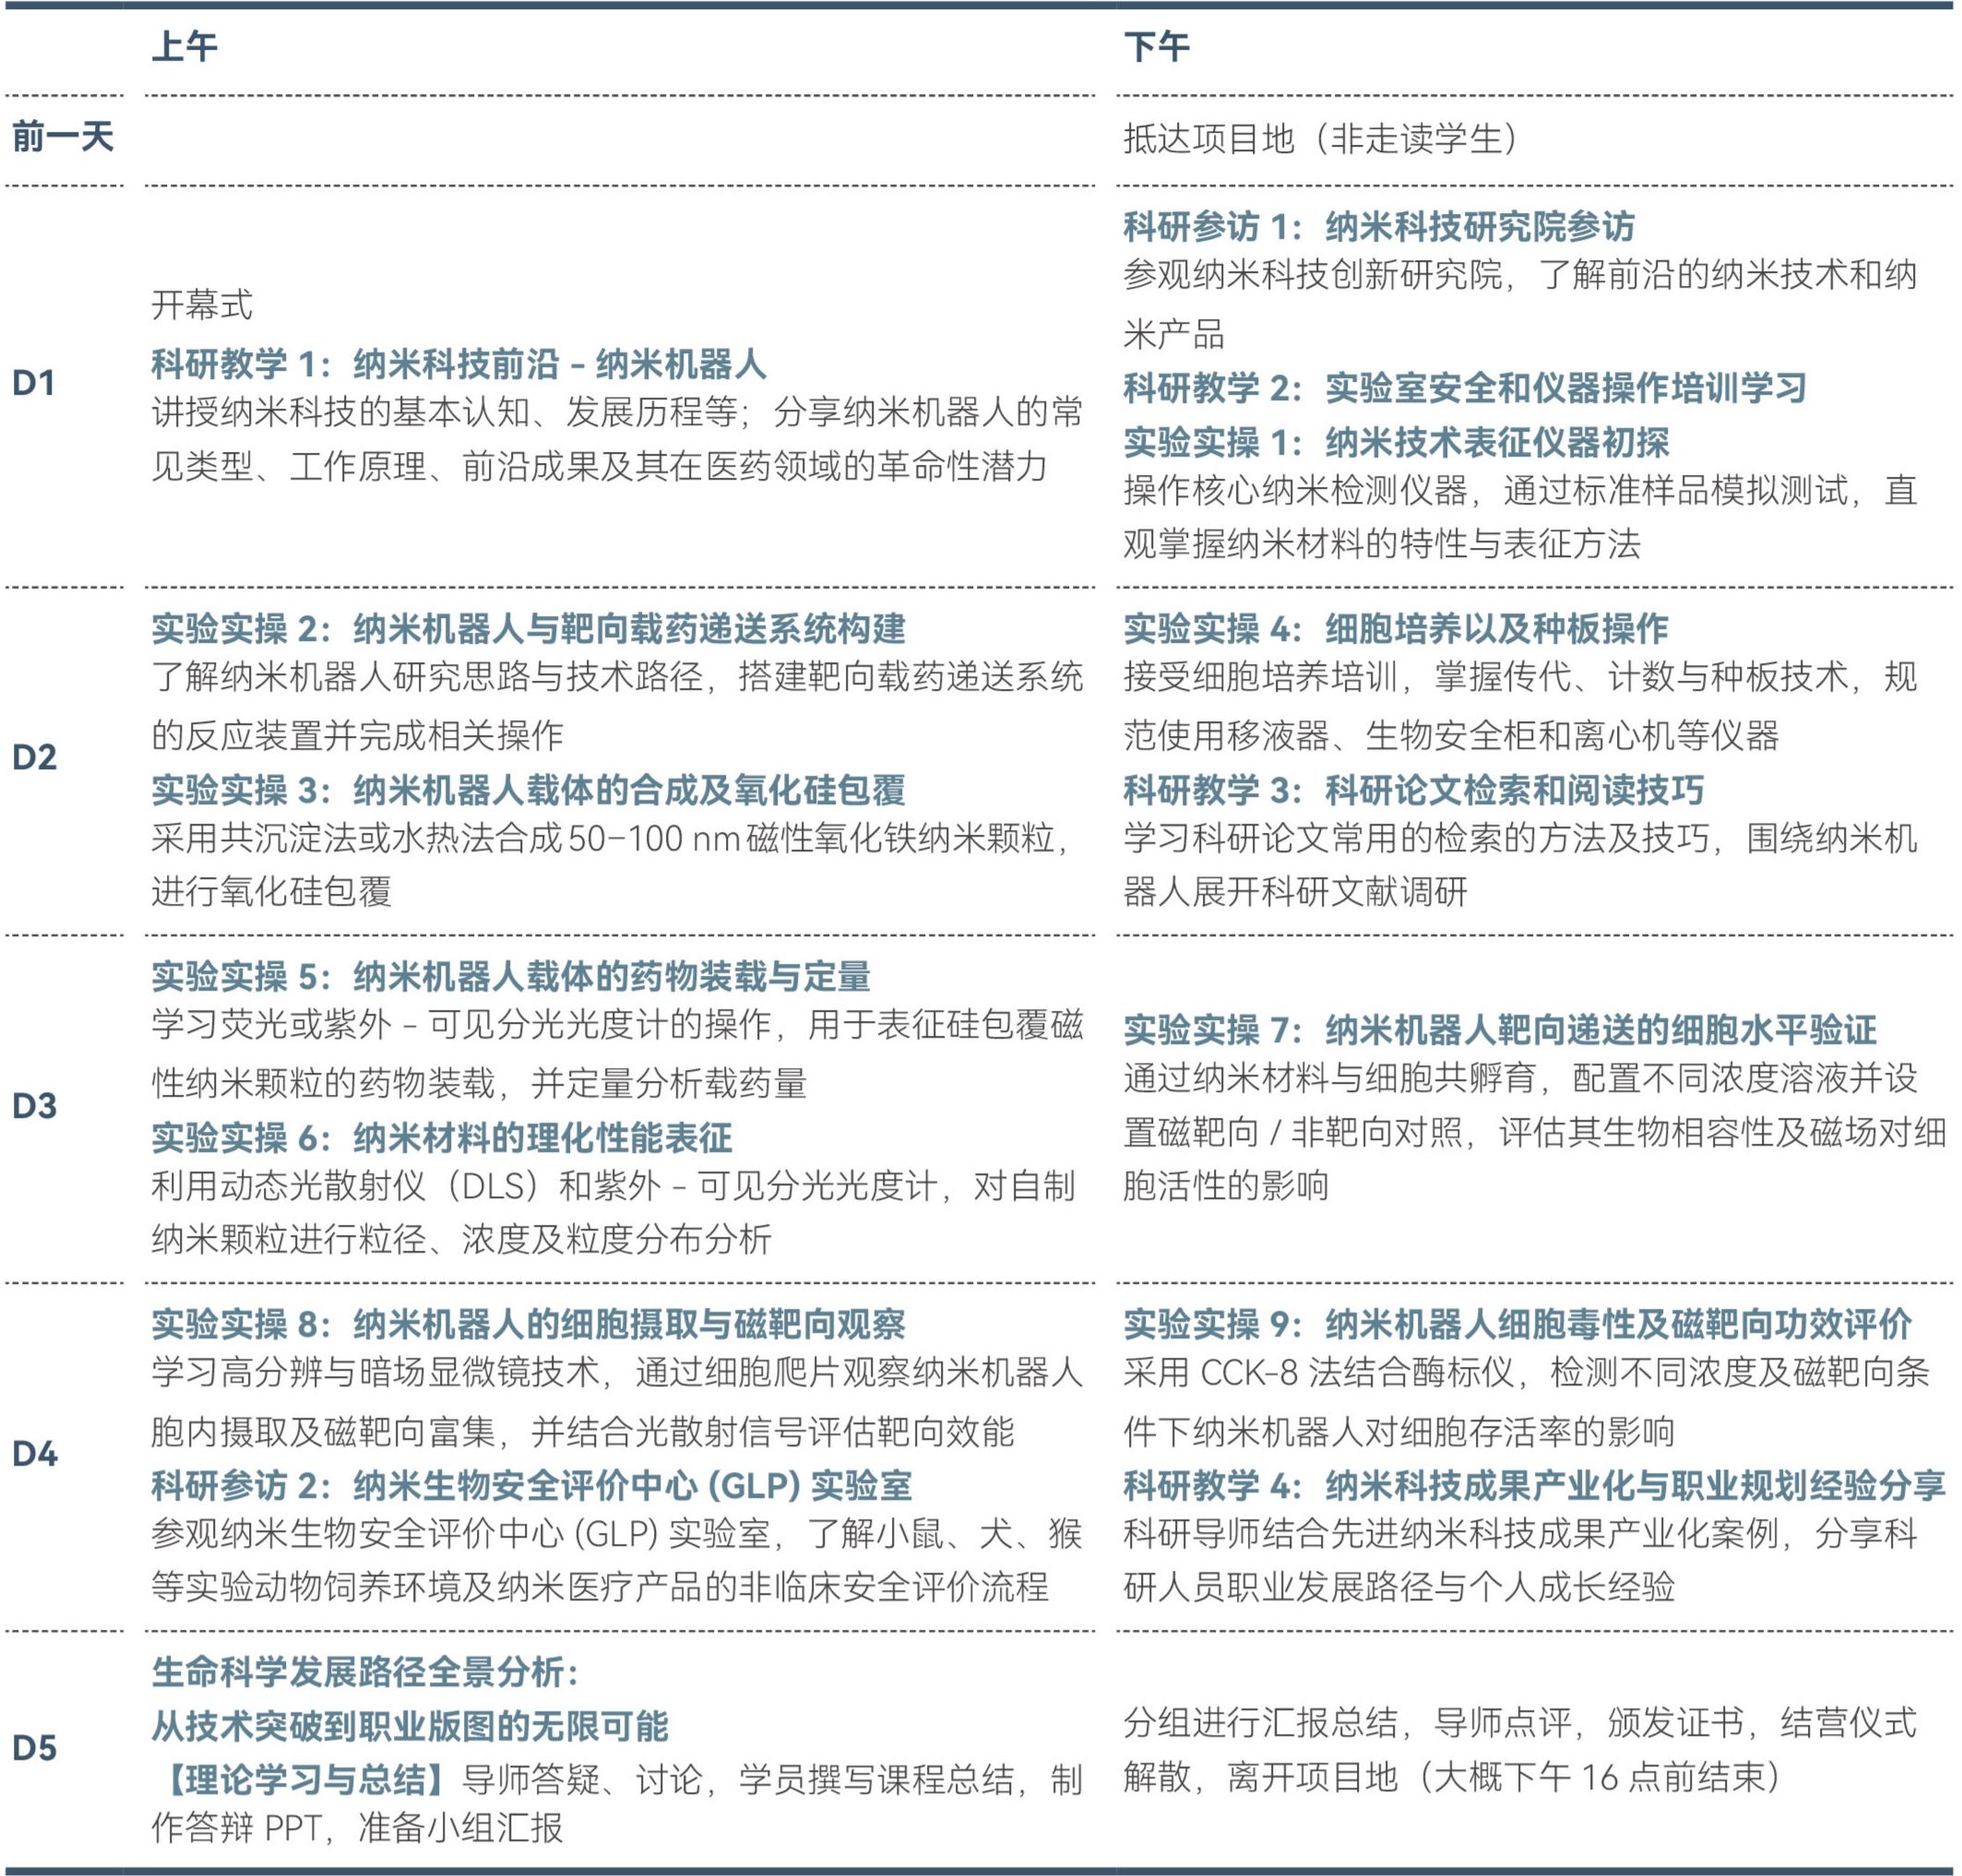Click the 上午 column header
The width and height of the screenshot is (1962, 1876).
click(x=184, y=47)
